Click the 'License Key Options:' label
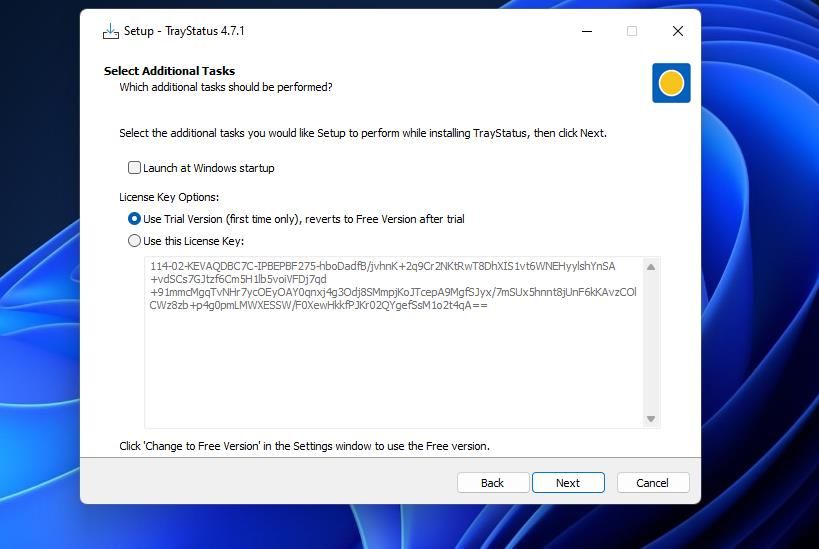Viewport: 819px width, 549px height. pos(169,197)
